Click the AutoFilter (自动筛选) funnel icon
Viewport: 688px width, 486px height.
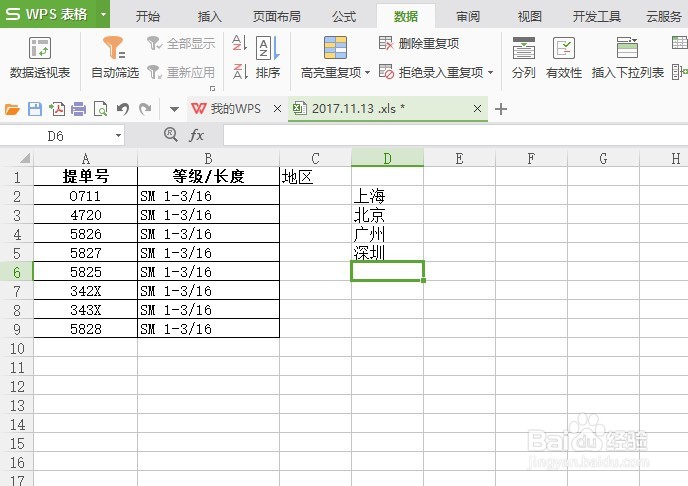tap(114, 47)
